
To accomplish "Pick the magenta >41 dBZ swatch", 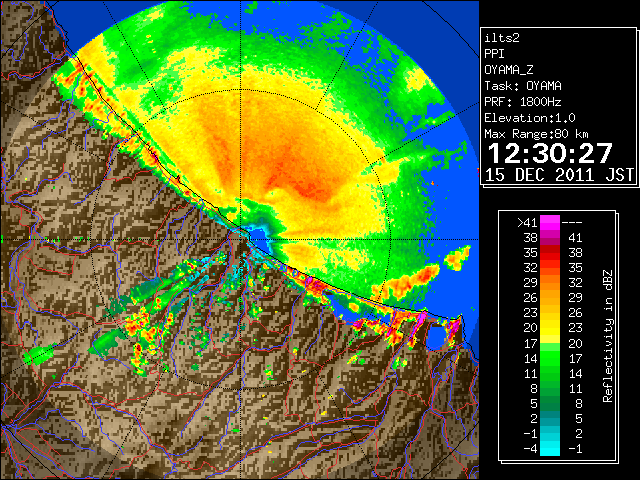I will [550, 222].
